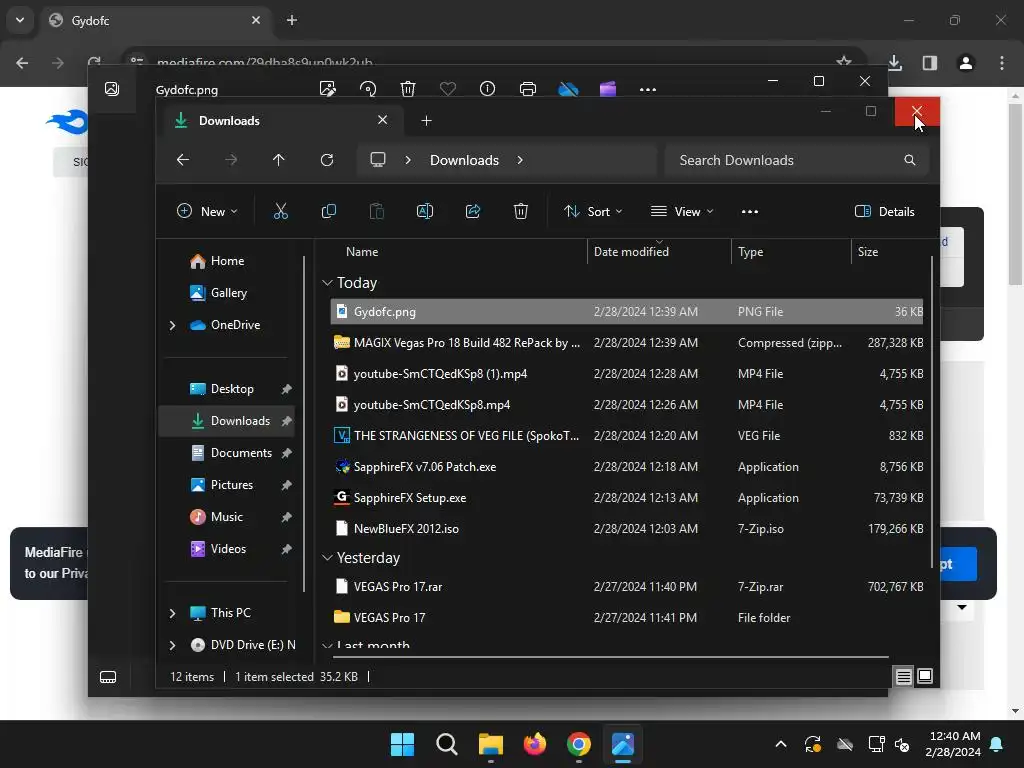Bookmark page with star icon in Chrome
Image resolution: width=1024 pixels, height=768 pixels.
(843, 63)
